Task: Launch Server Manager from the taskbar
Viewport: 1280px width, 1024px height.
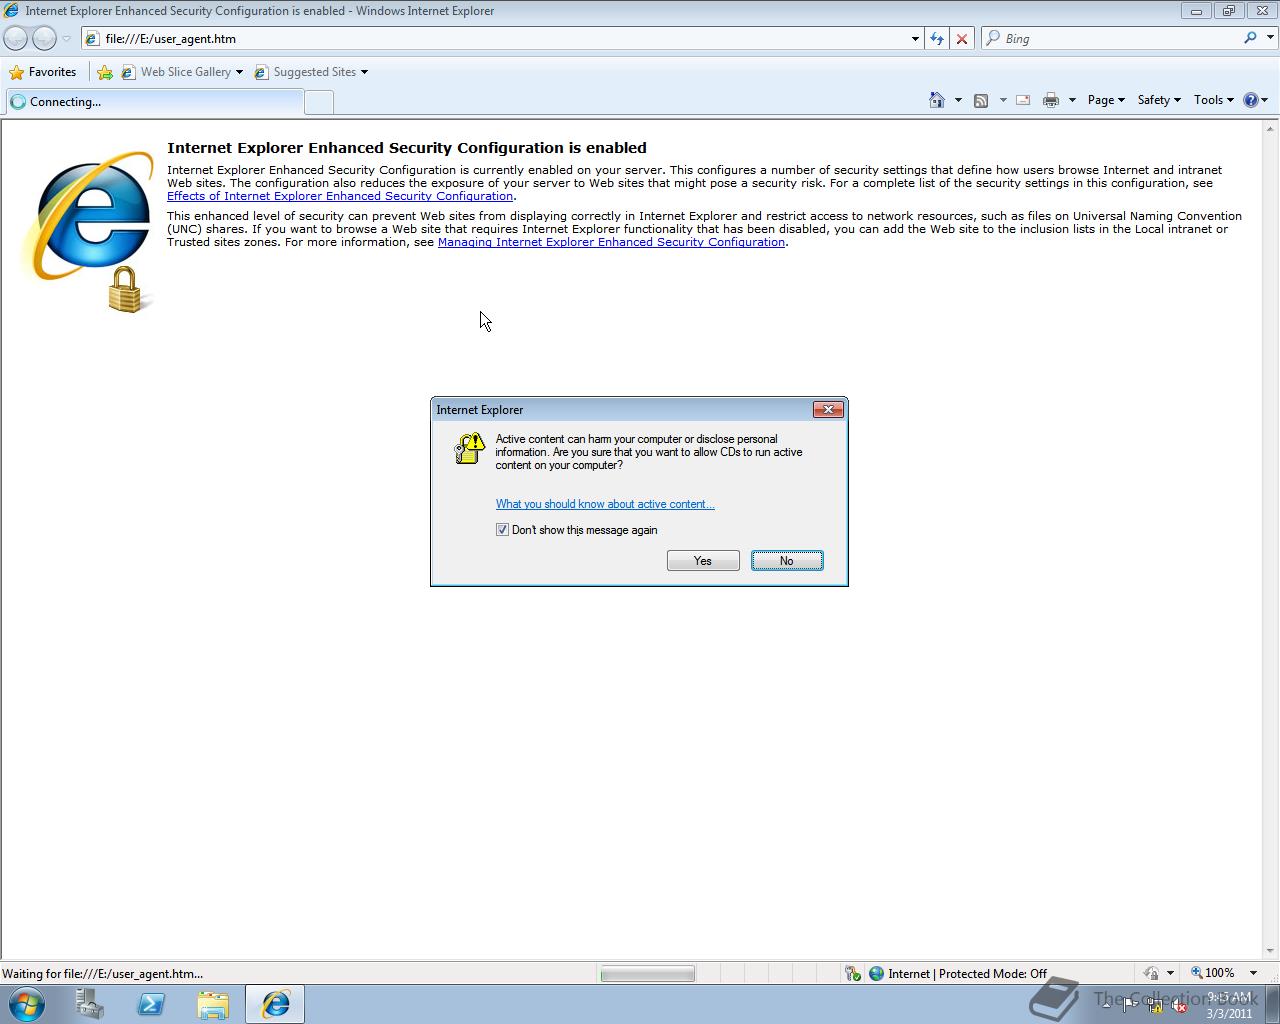Action: coord(90,1004)
